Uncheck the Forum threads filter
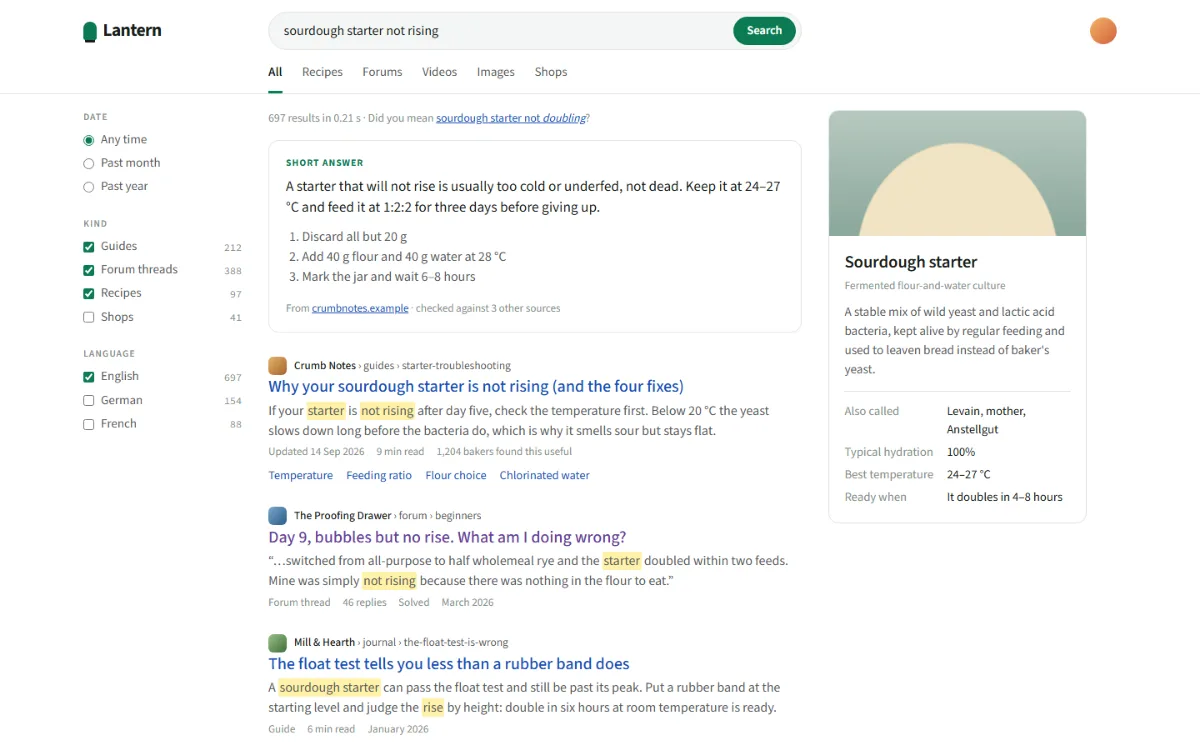 click(x=89, y=270)
